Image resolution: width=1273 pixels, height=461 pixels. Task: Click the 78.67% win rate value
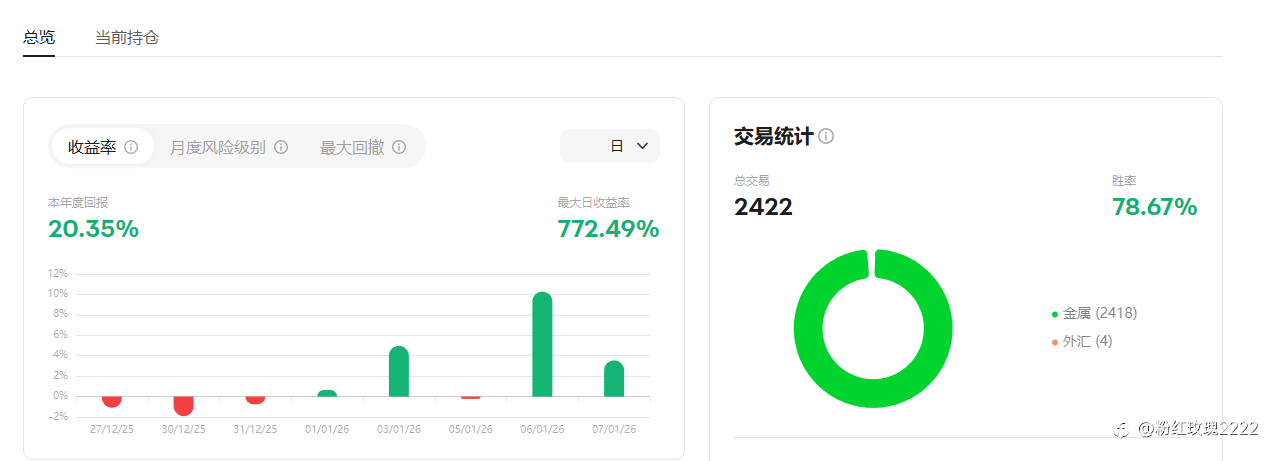point(1154,207)
